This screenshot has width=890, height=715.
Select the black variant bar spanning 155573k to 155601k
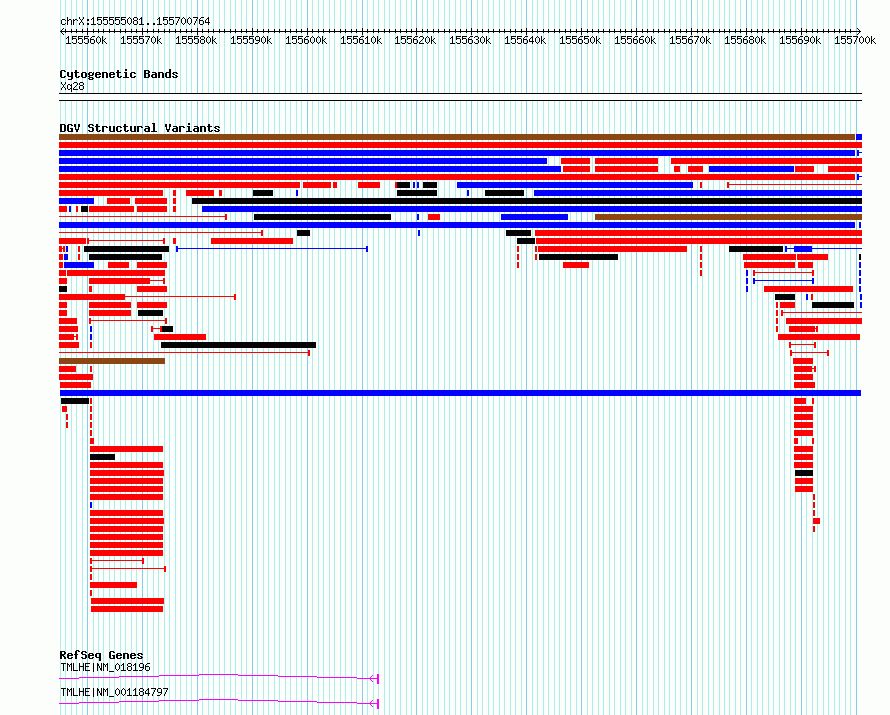(238, 345)
